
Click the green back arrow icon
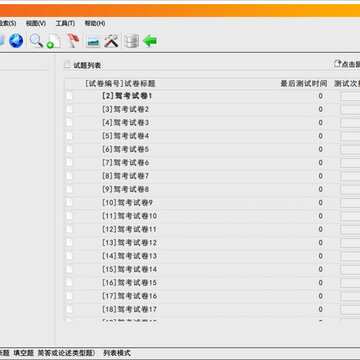click(x=150, y=41)
